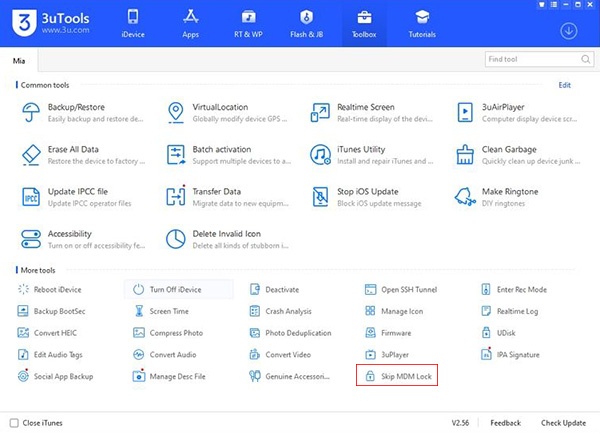Select Deactivate tool
Screen dimensions: 600x433
(x=274, y=290)
